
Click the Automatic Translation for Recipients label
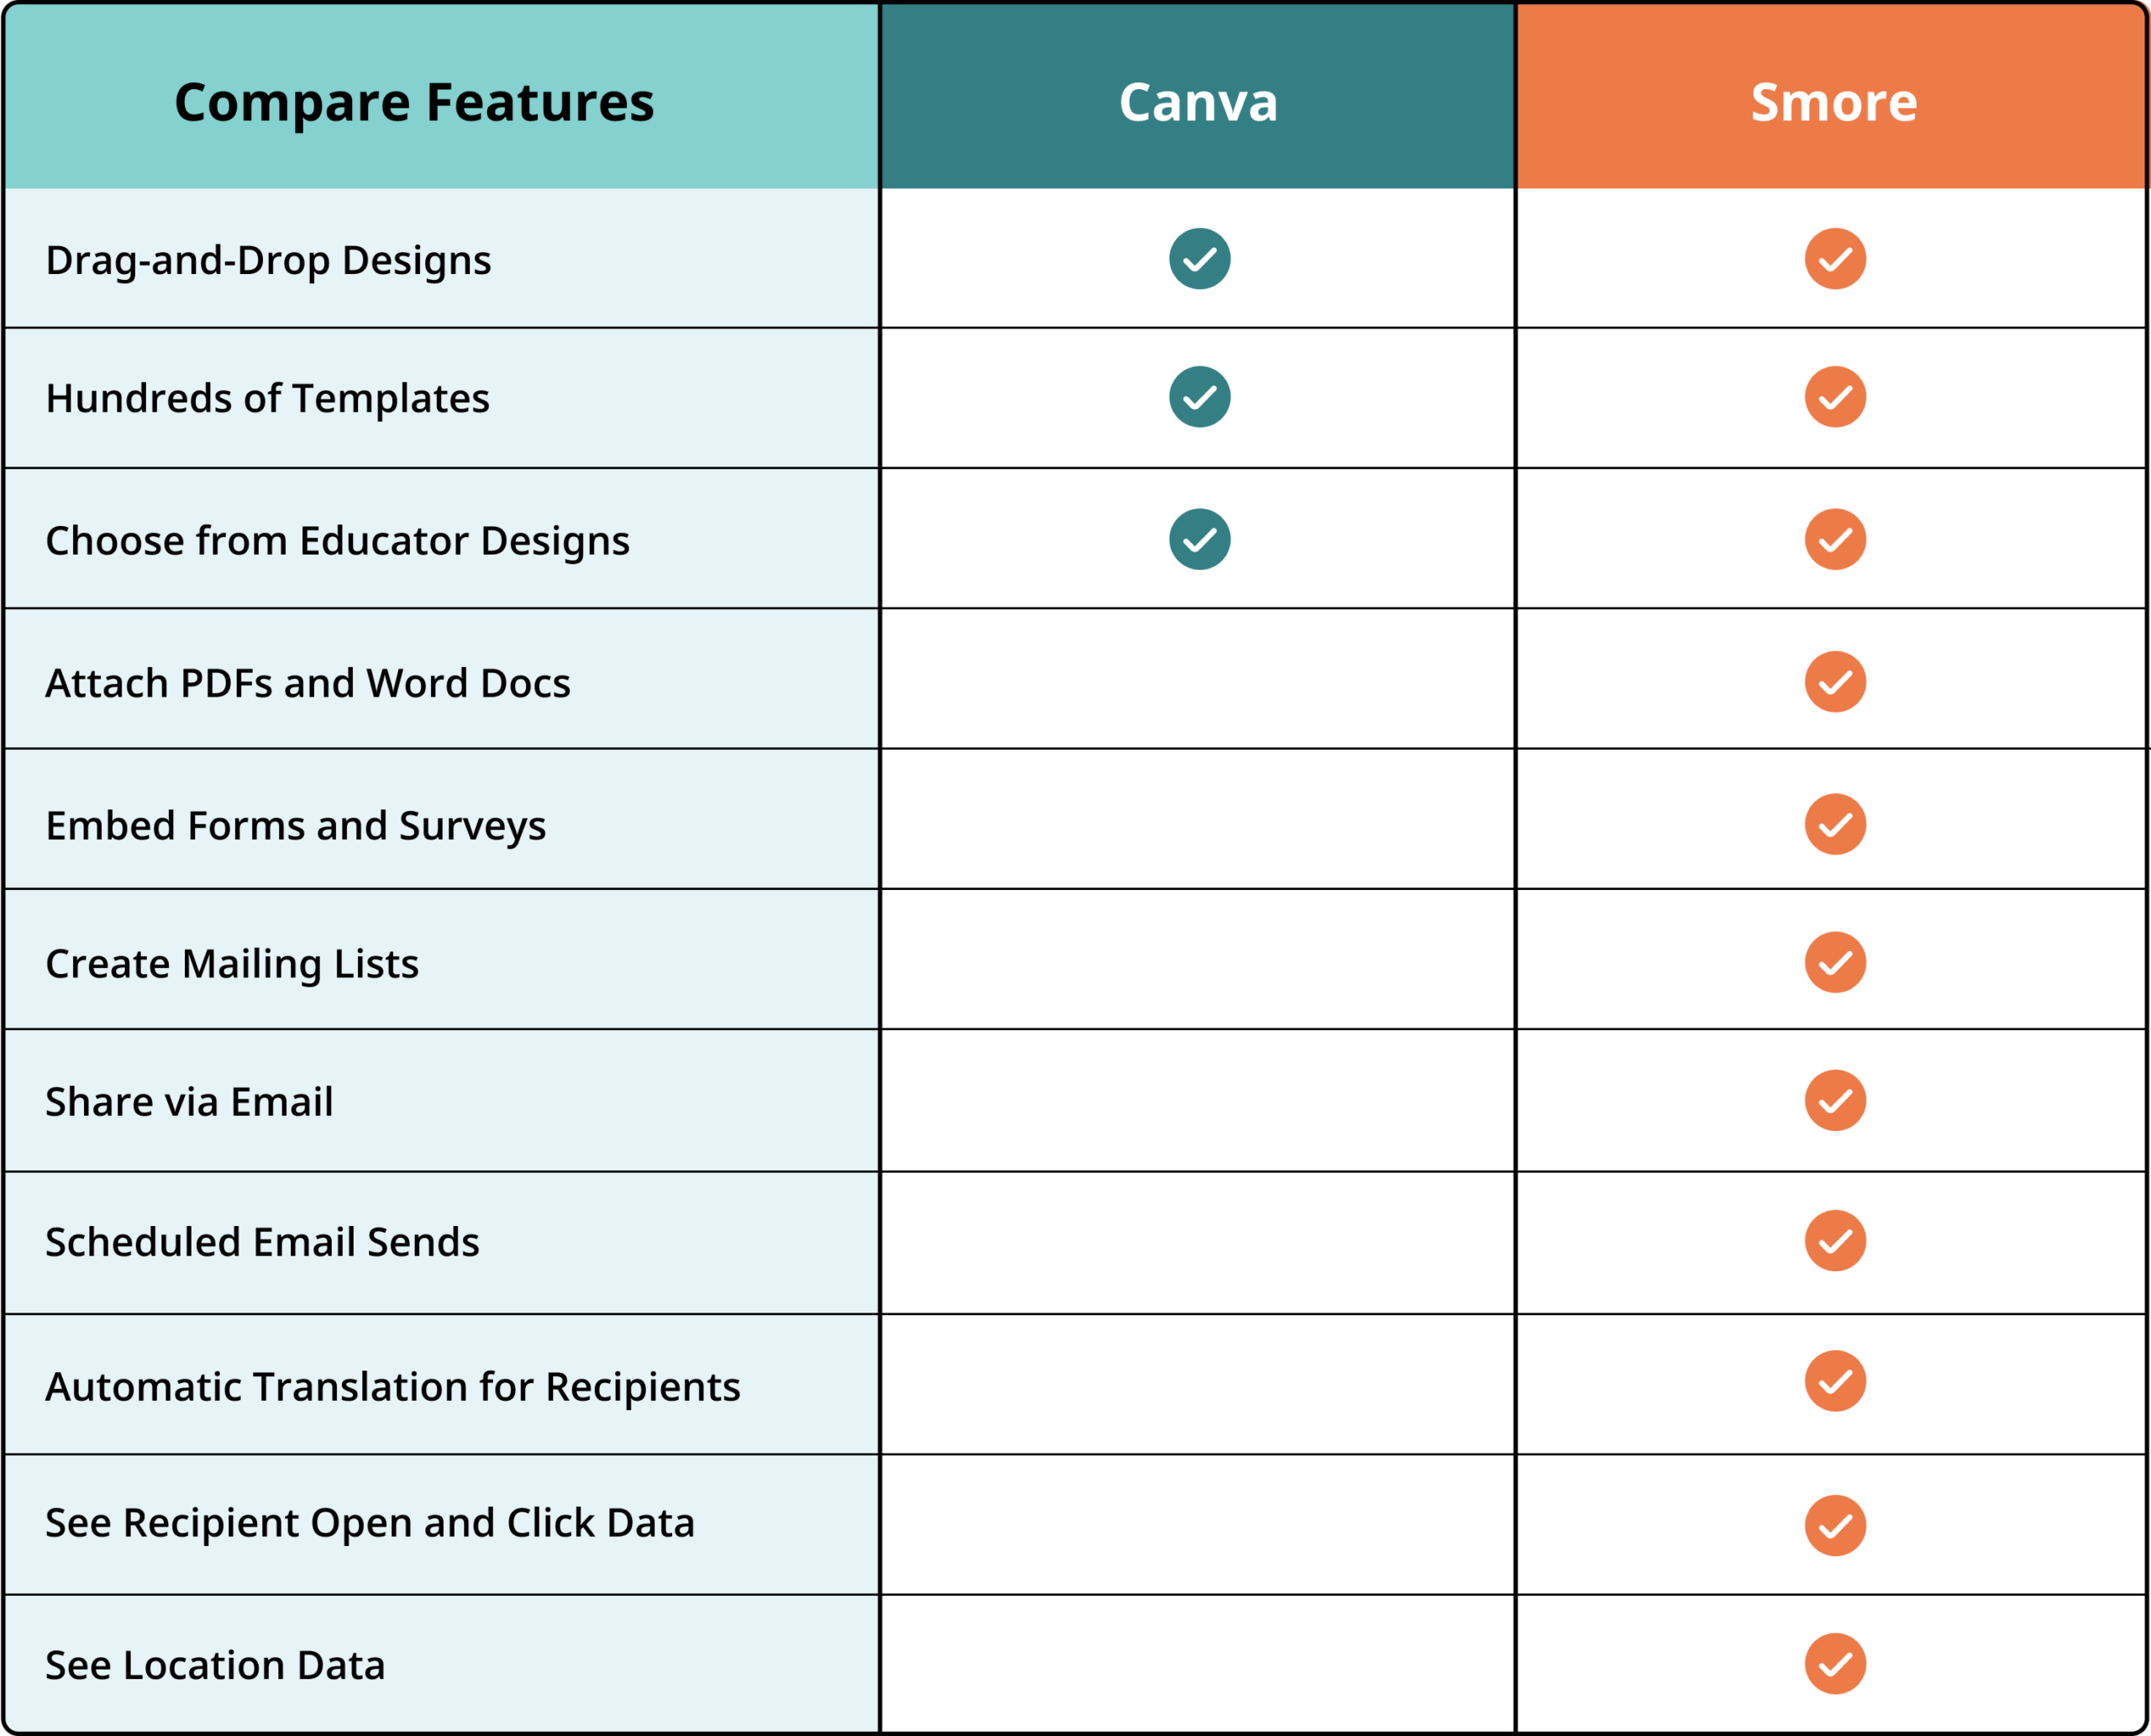click(393, 1387)
